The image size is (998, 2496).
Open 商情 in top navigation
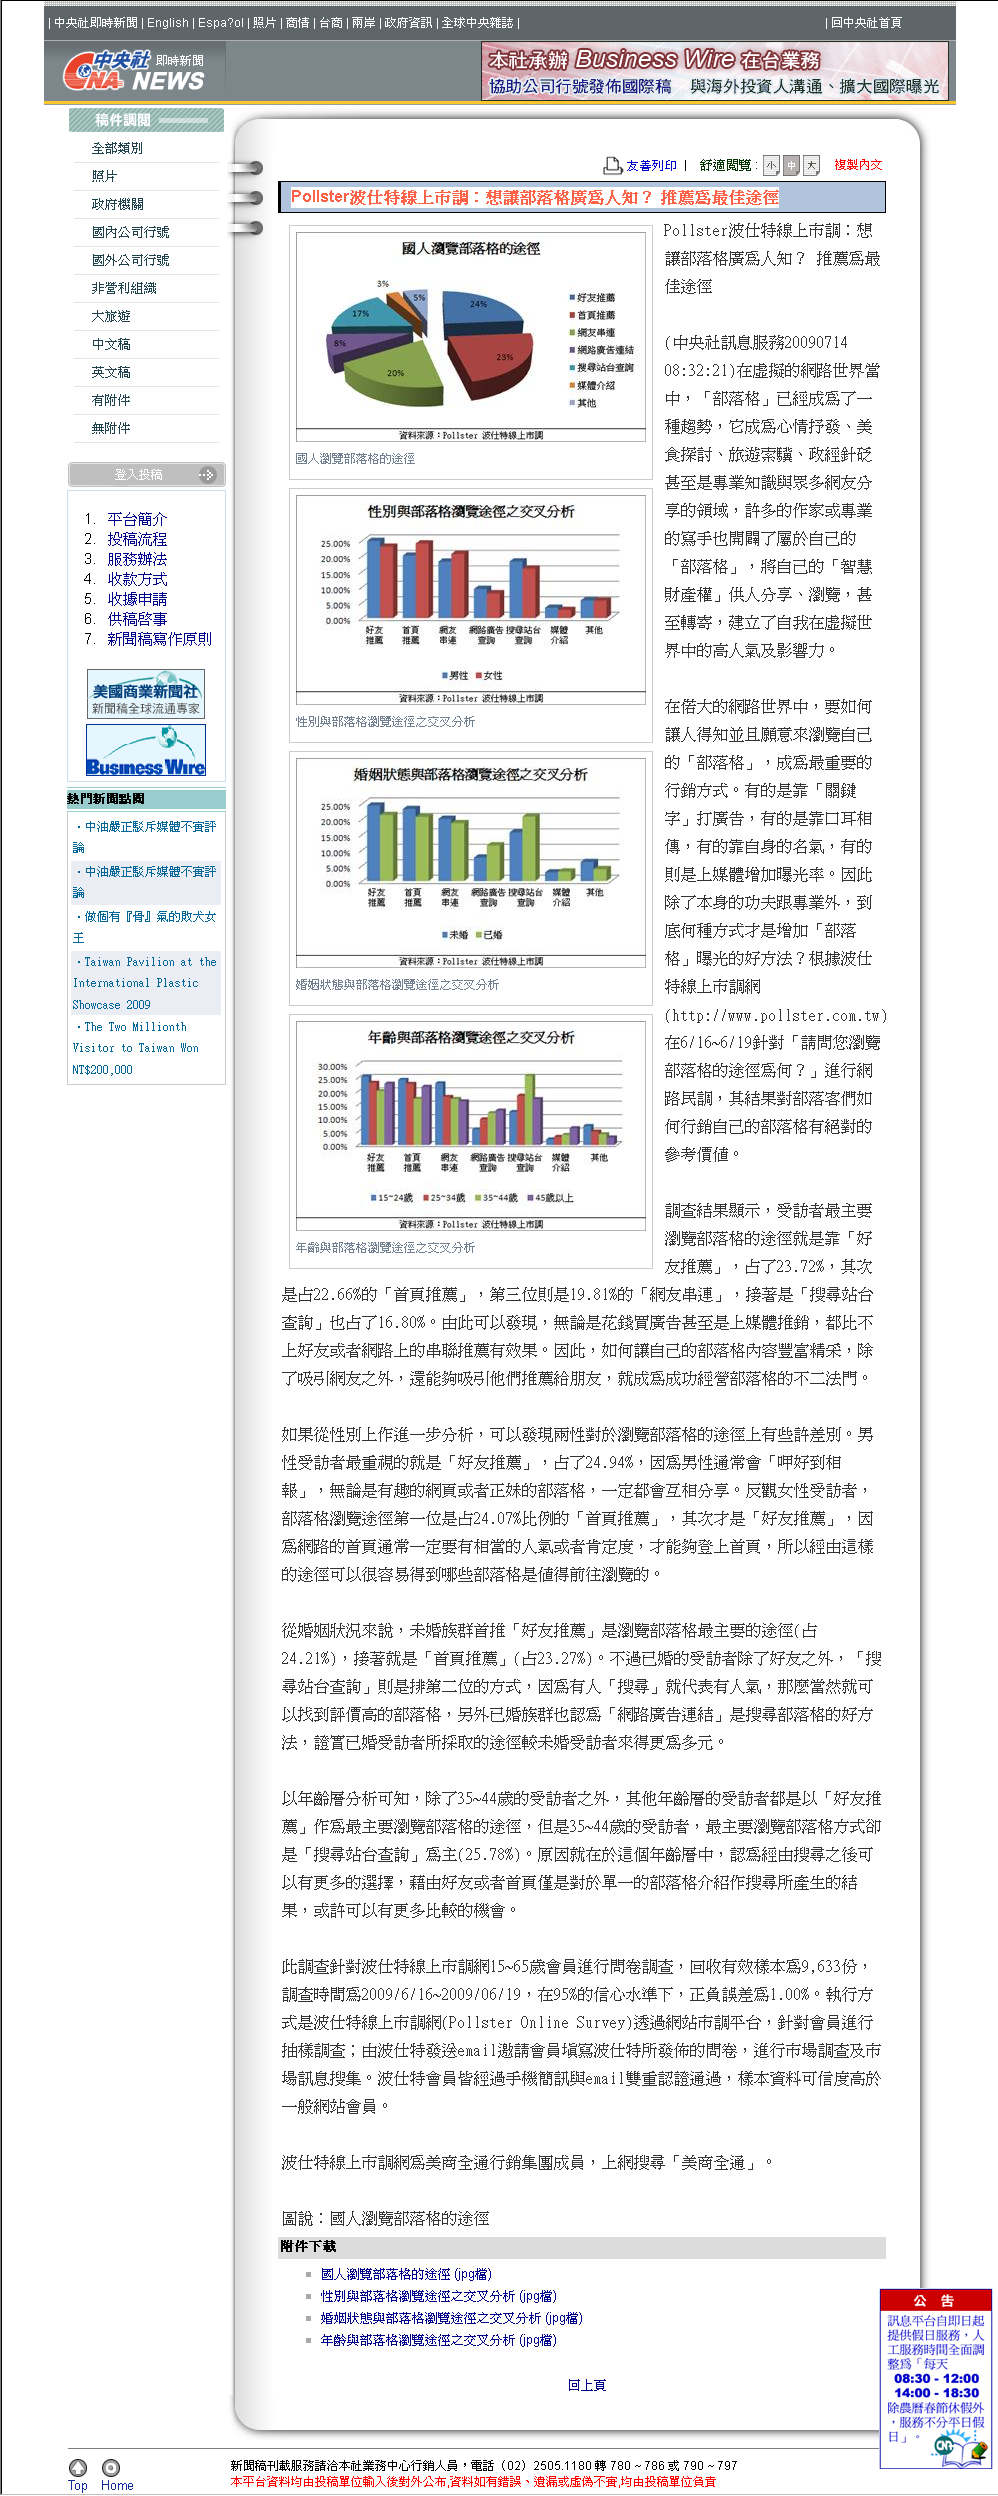(297, 23)
